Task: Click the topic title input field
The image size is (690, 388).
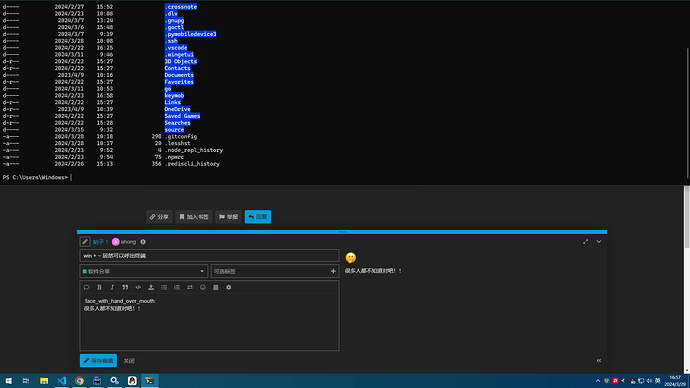Action: coord(209,256)
